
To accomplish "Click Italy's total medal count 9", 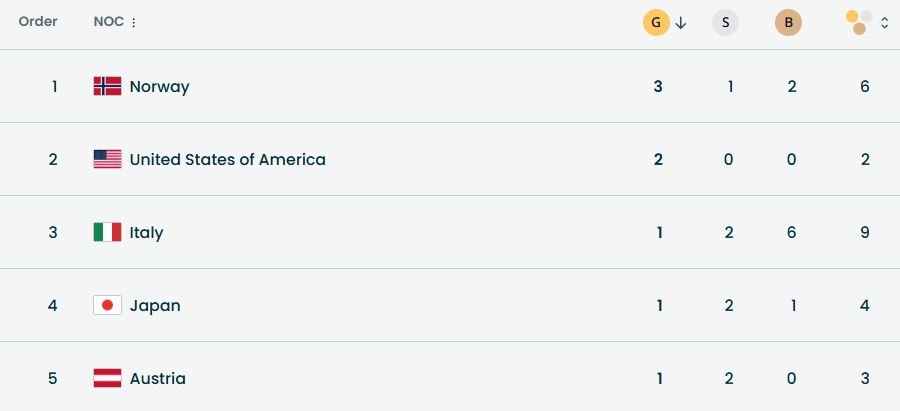I will 865,232.
